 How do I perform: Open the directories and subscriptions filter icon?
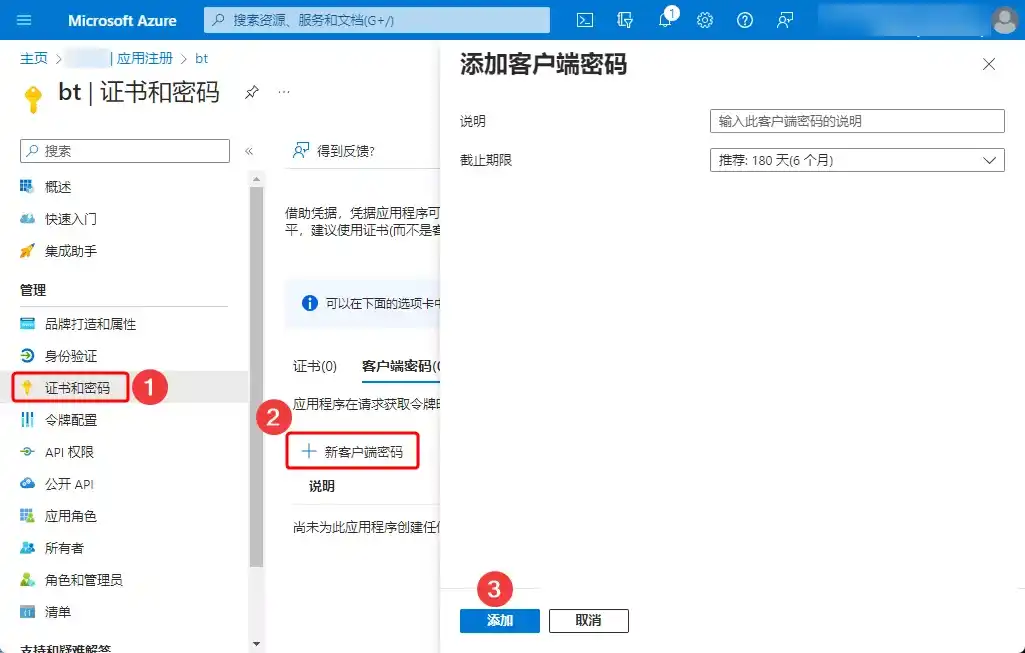(x=625, y=19)
